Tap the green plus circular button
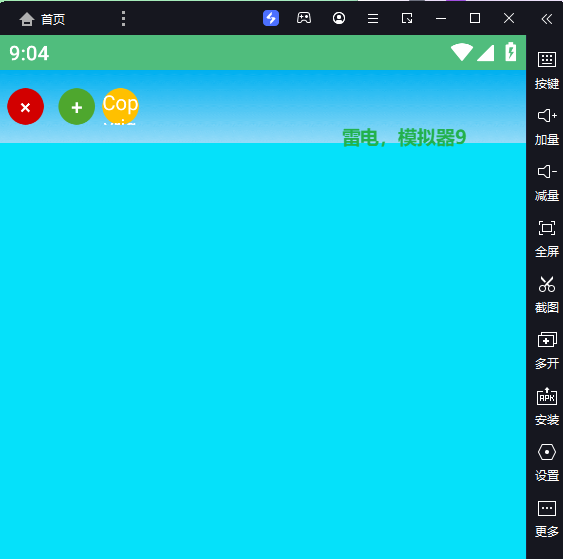This screenshot has height=559, width=563. (x=76, y=106)
